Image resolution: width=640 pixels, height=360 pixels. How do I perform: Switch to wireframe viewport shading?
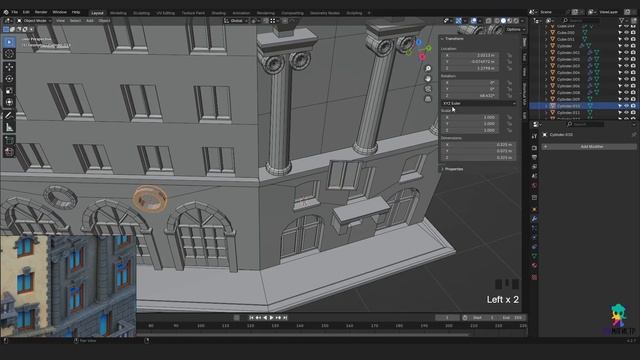[x=496, y=20]
